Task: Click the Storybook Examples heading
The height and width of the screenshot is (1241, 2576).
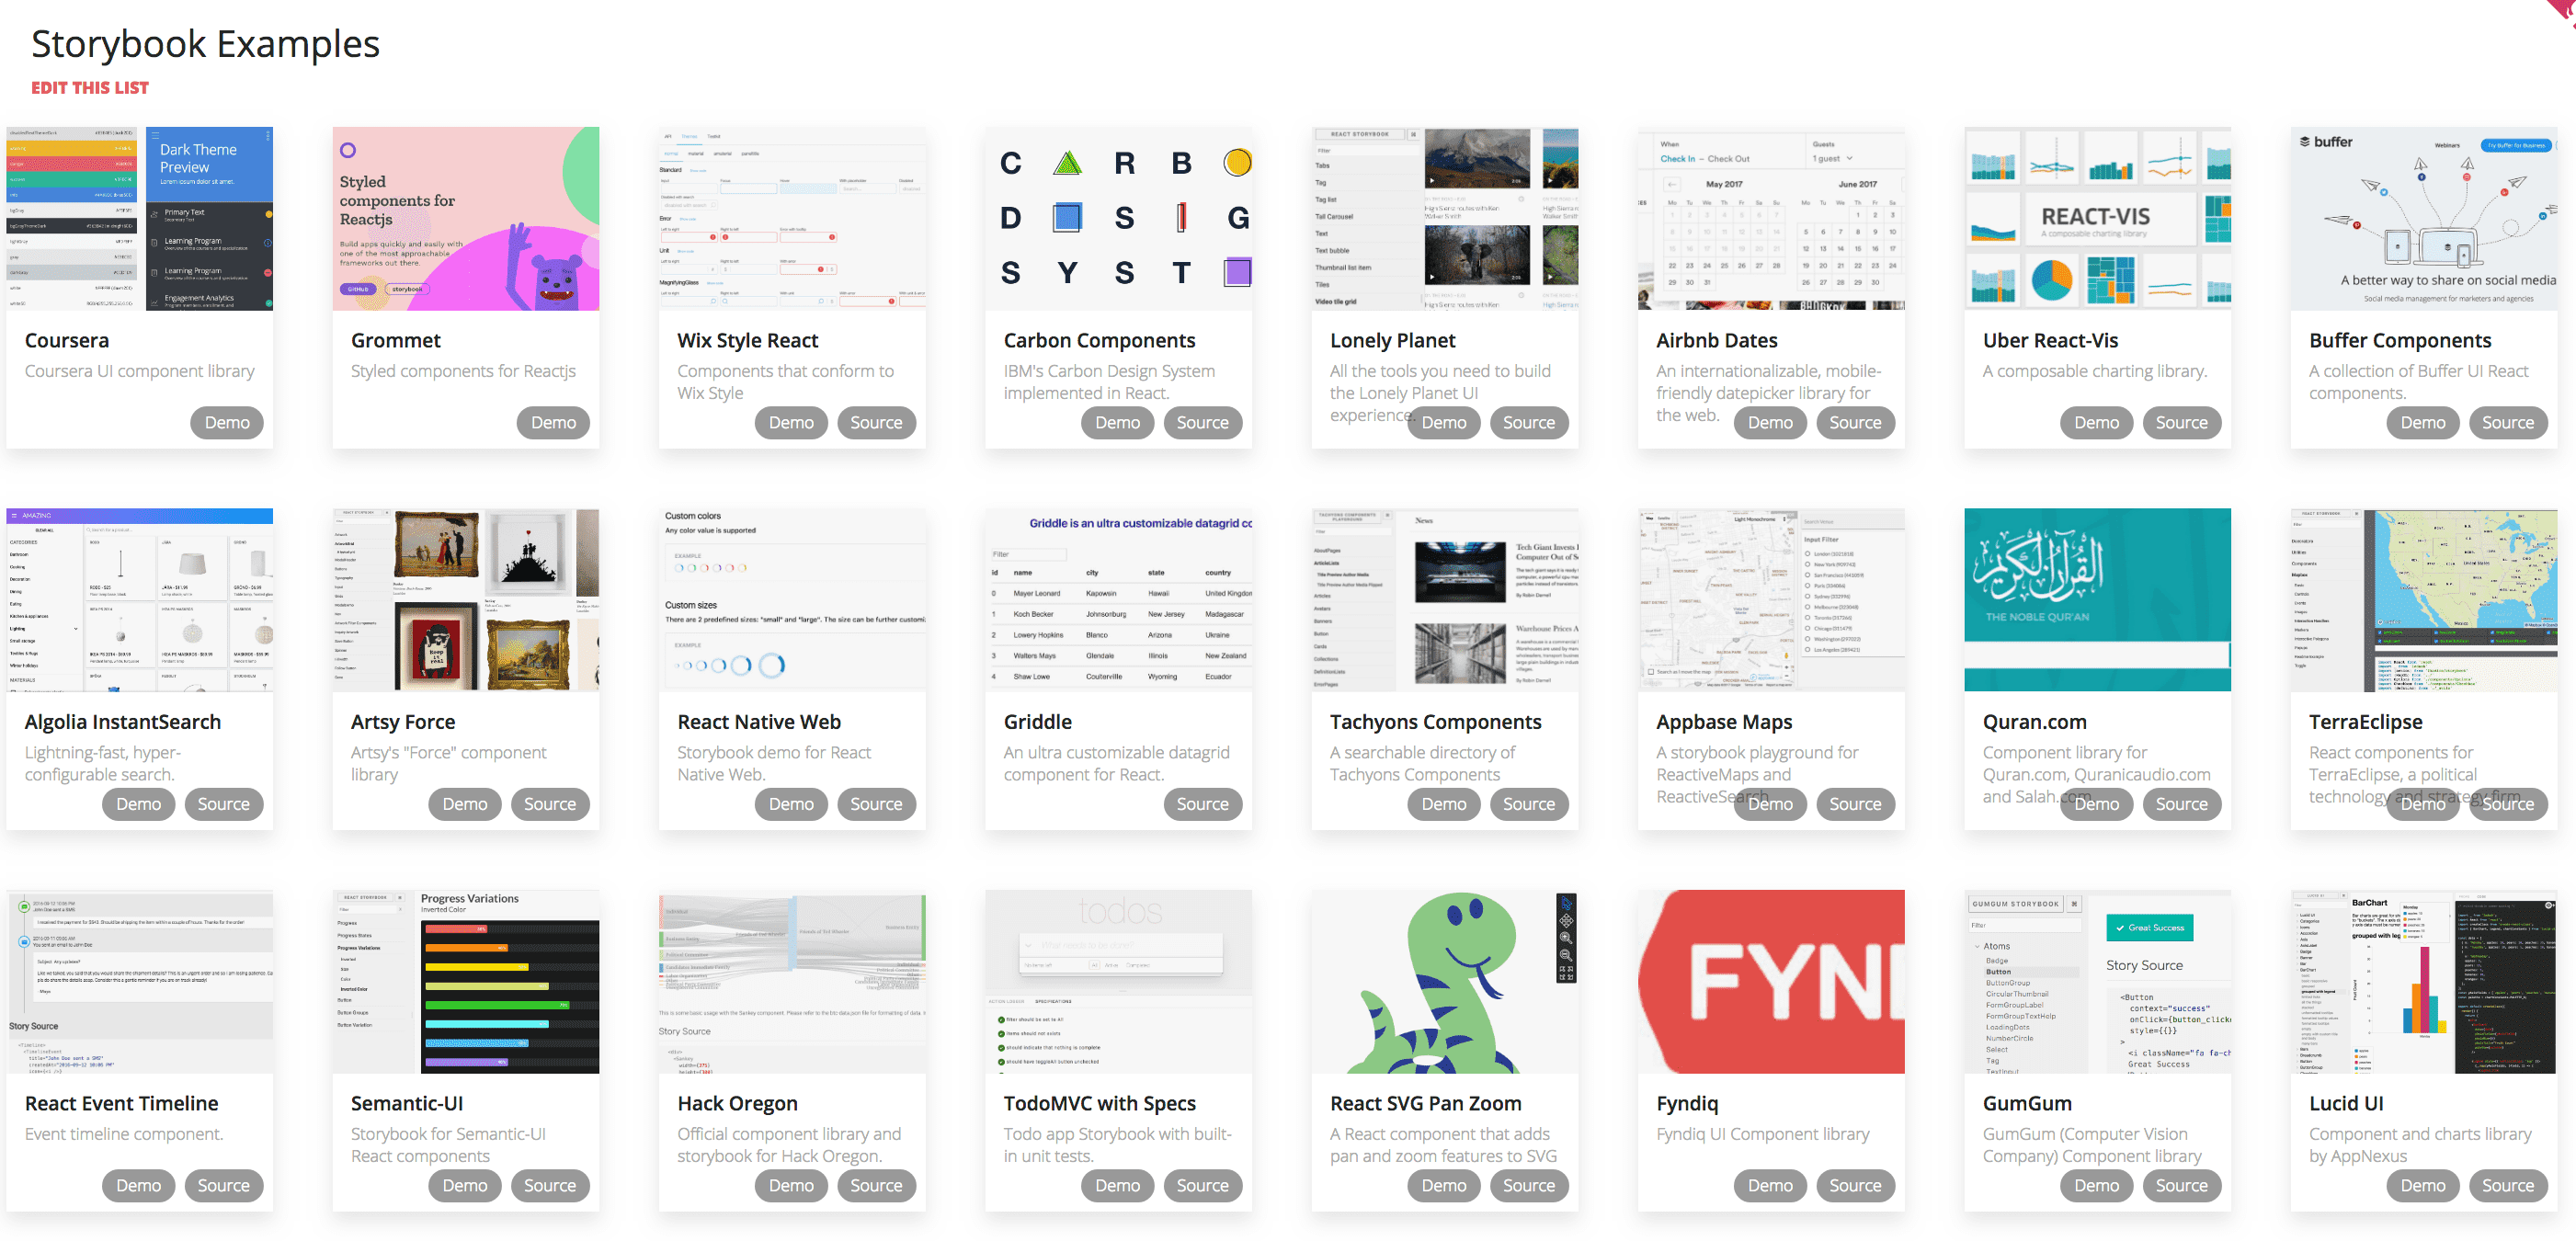Action: (x=205, y=45)
